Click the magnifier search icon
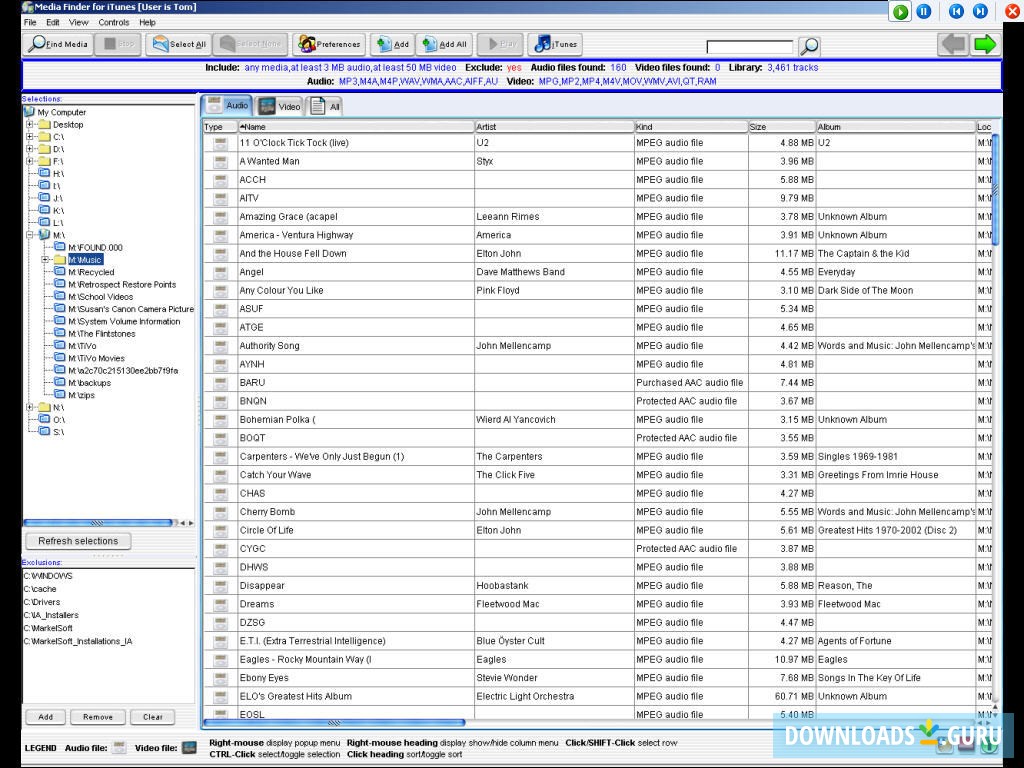Viewport: 1024px width, 768px height. (809, 46)
